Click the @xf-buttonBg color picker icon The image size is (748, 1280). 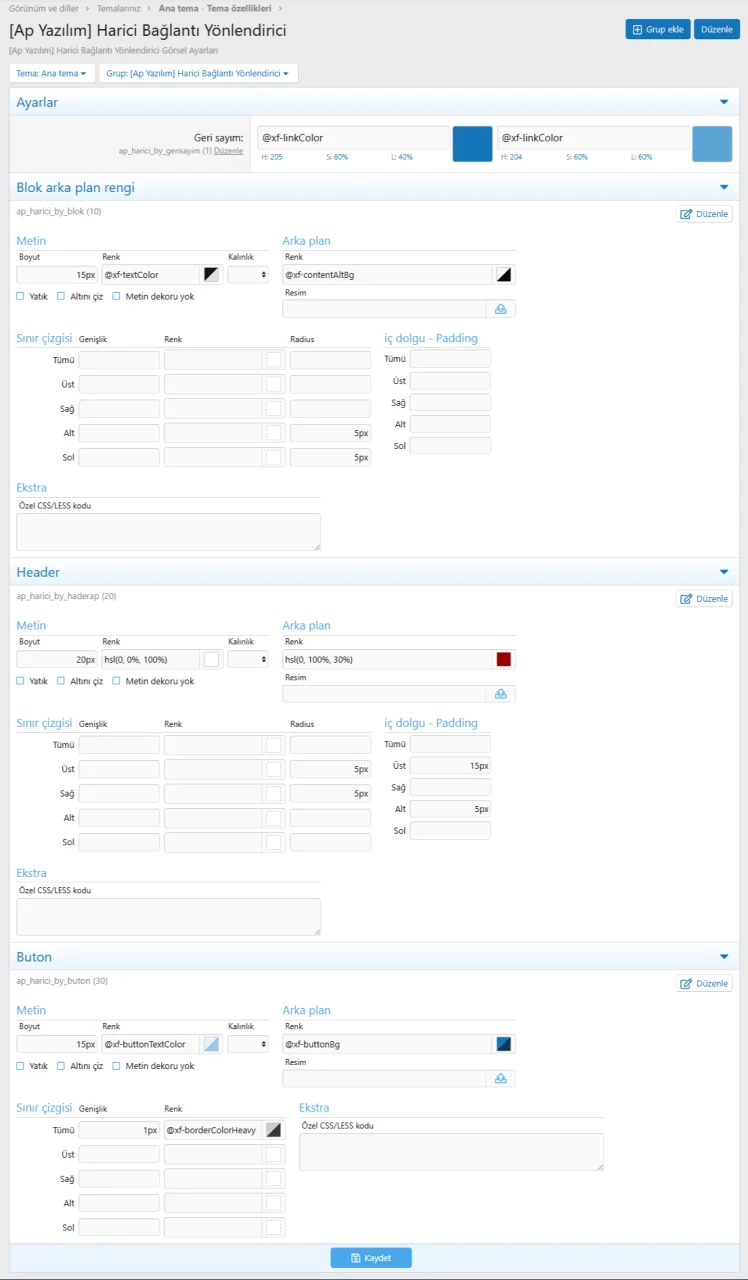point(504,1044)
